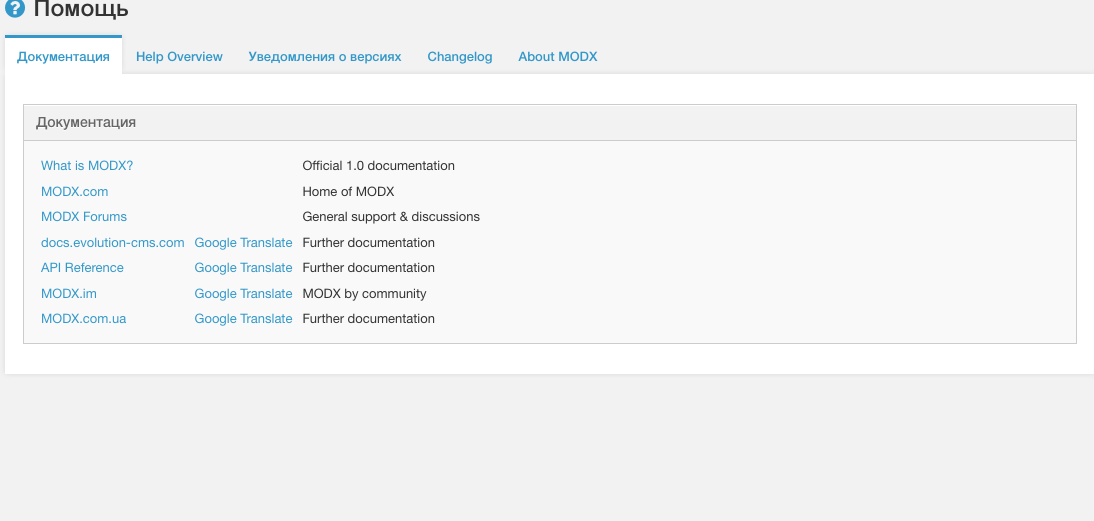
Task: Open the MODX.com.ua link
Action: [x=84, y=319]
